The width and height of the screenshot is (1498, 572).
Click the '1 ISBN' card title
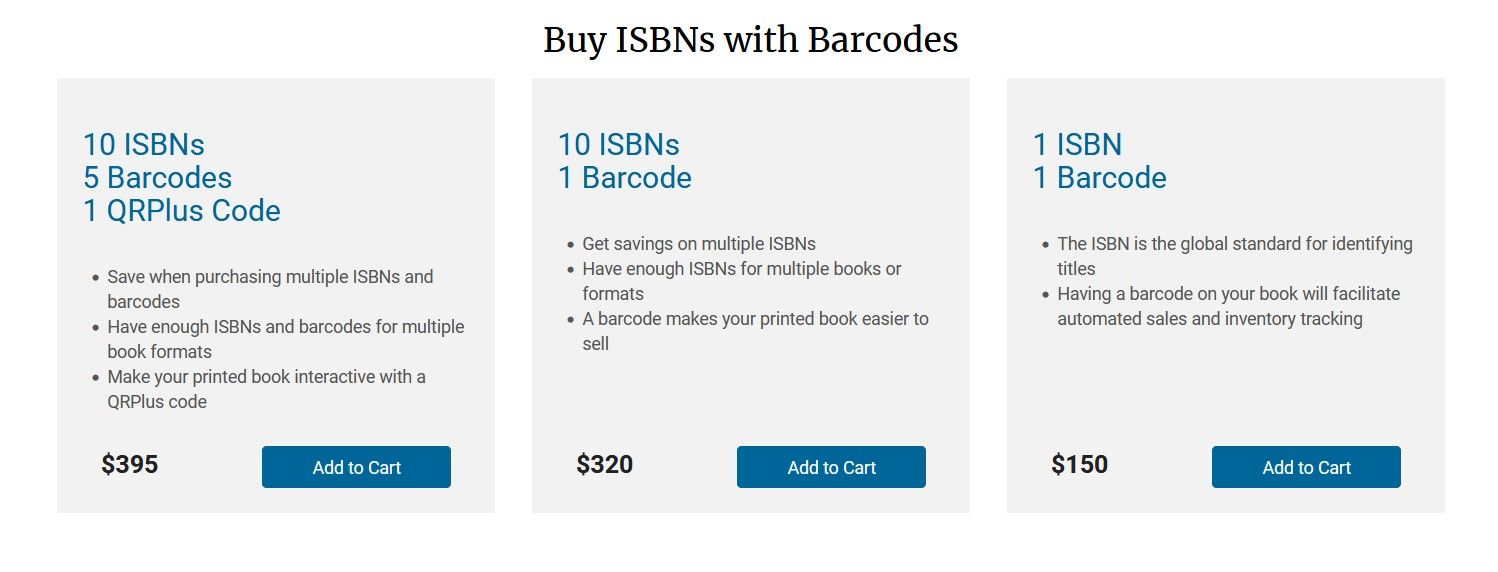pyautogui.click(x=1077, y=145)
